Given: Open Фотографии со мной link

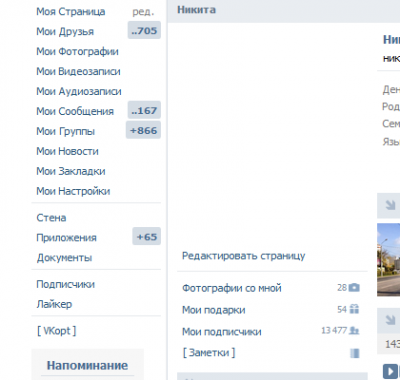Looking at the screenshot, I should [232, 288].
